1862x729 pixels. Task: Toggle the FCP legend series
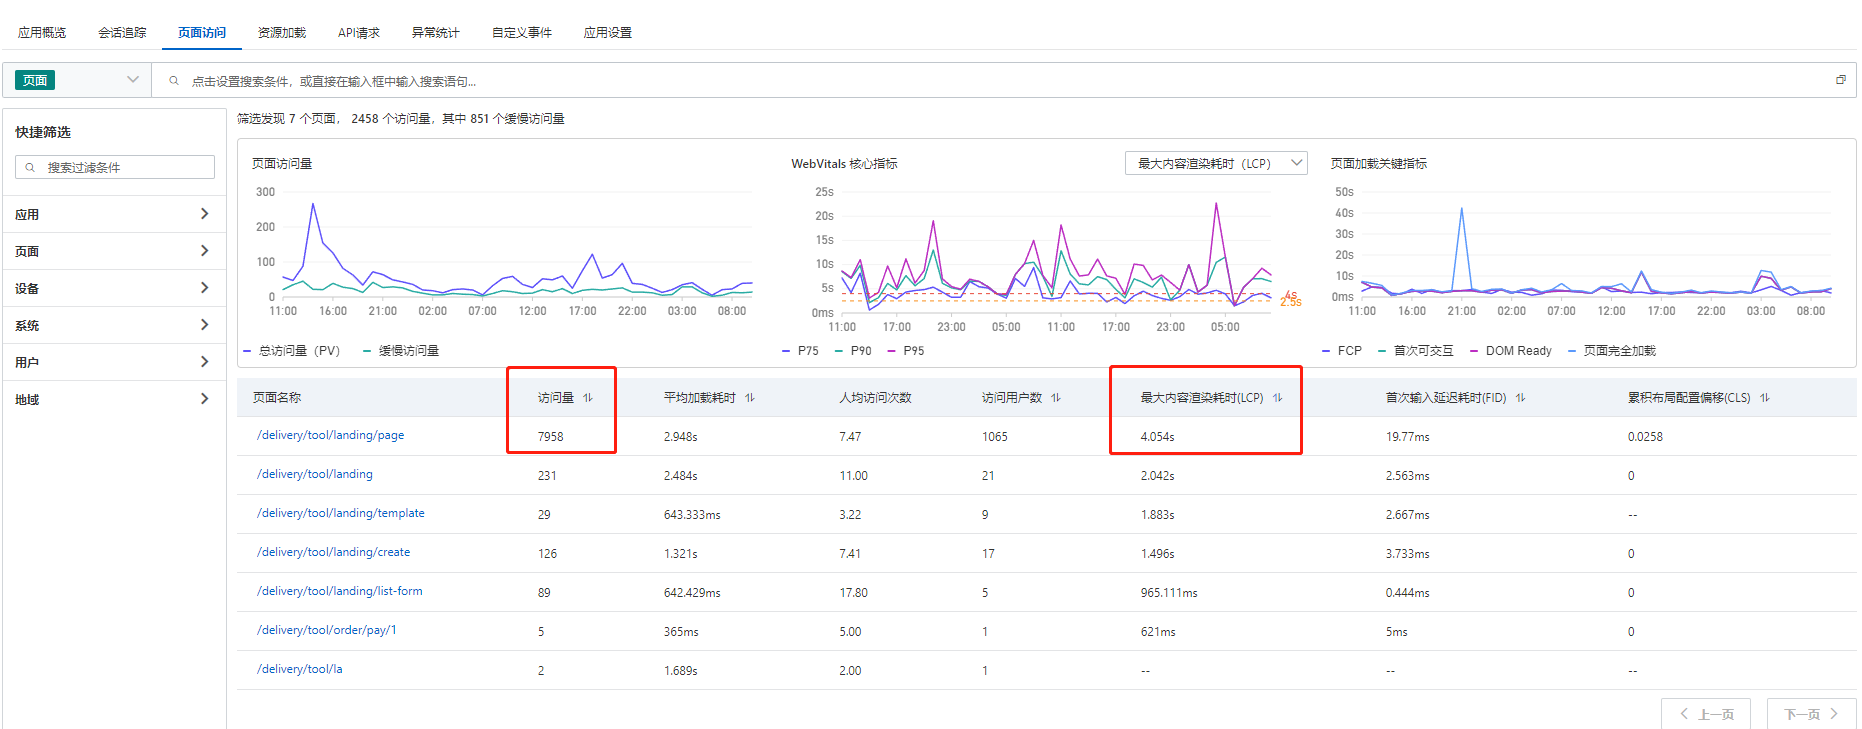click(1342, 351)
